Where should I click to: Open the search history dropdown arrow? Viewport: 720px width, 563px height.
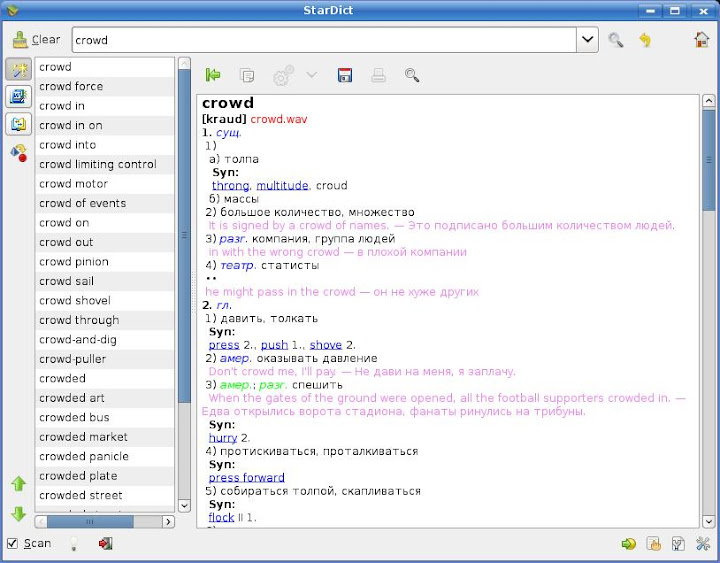point(587,40)
